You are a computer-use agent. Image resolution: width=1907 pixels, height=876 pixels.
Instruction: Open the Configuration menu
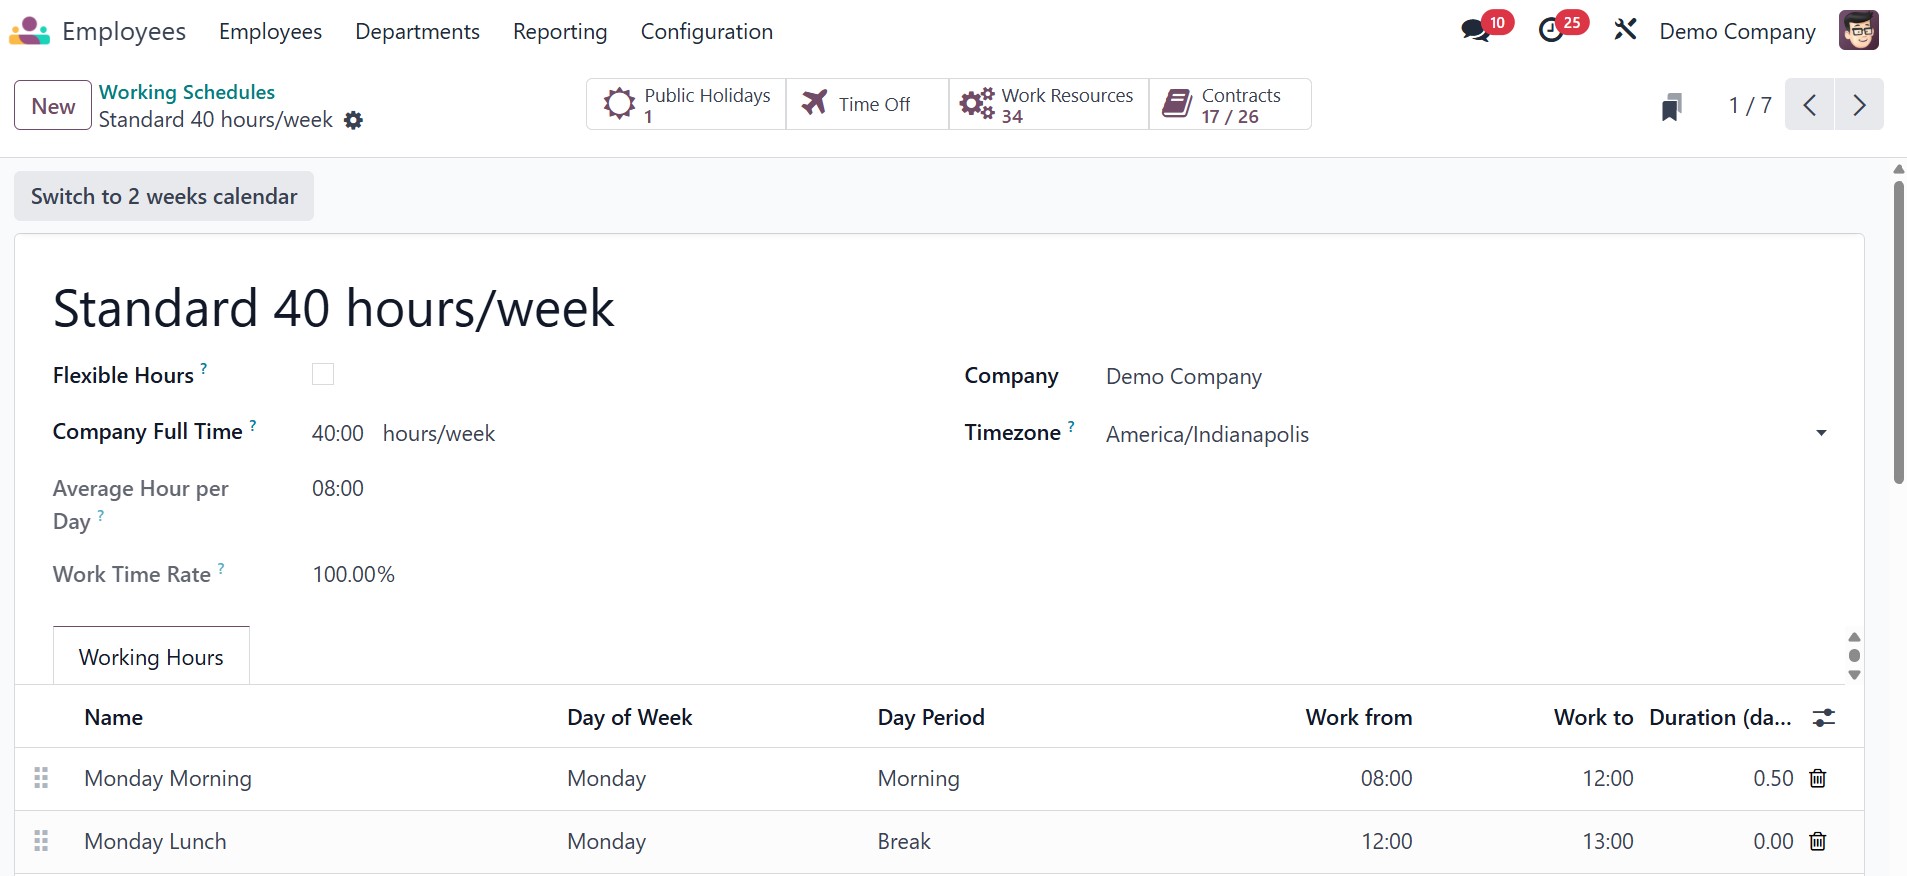(x=707, y=31)
